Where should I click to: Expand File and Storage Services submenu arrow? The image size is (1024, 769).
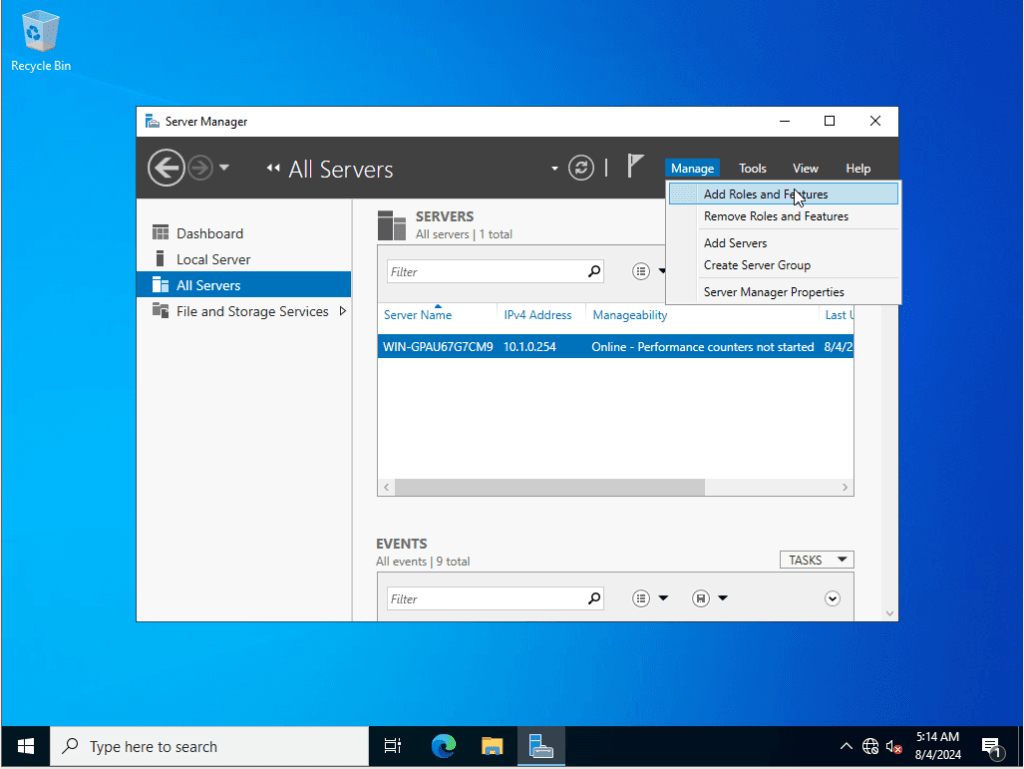(343, 311)
